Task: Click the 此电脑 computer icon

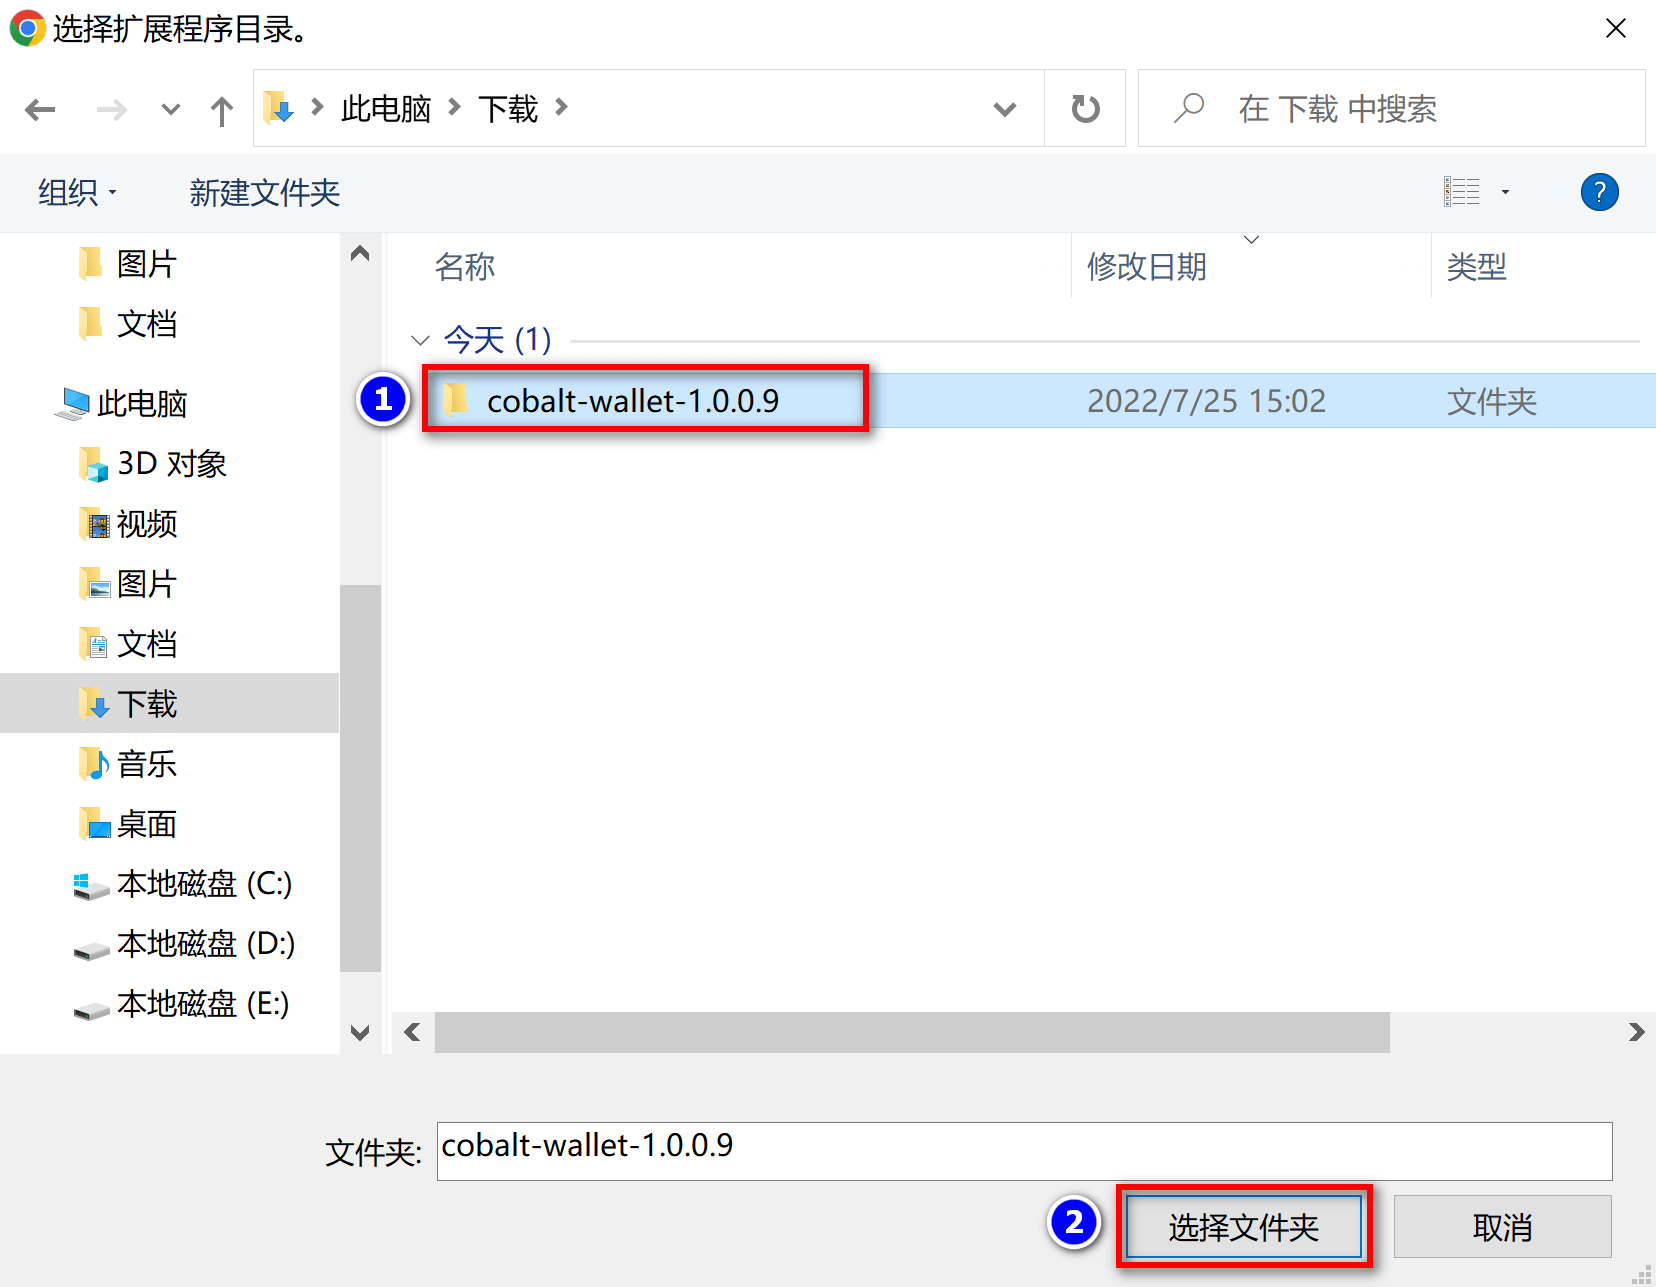Action: pyautogui.click(x=72, y=404)
